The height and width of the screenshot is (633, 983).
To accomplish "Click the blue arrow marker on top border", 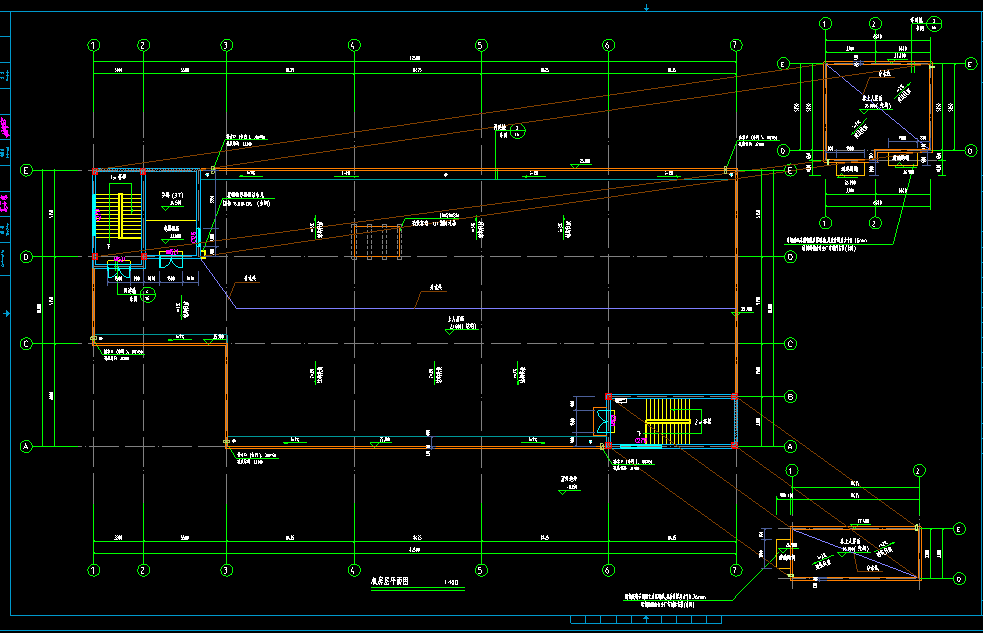I will [647, 8].
